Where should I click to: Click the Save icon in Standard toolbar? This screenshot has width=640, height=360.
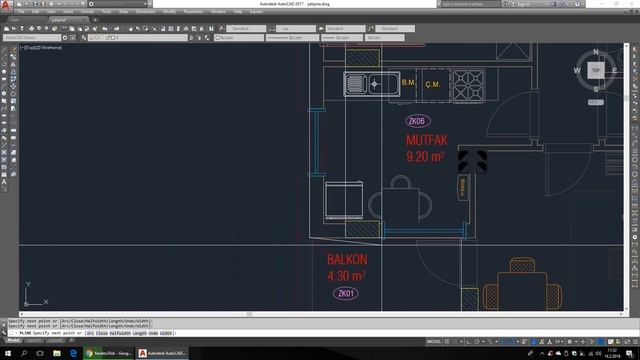(x=22, y=29)
